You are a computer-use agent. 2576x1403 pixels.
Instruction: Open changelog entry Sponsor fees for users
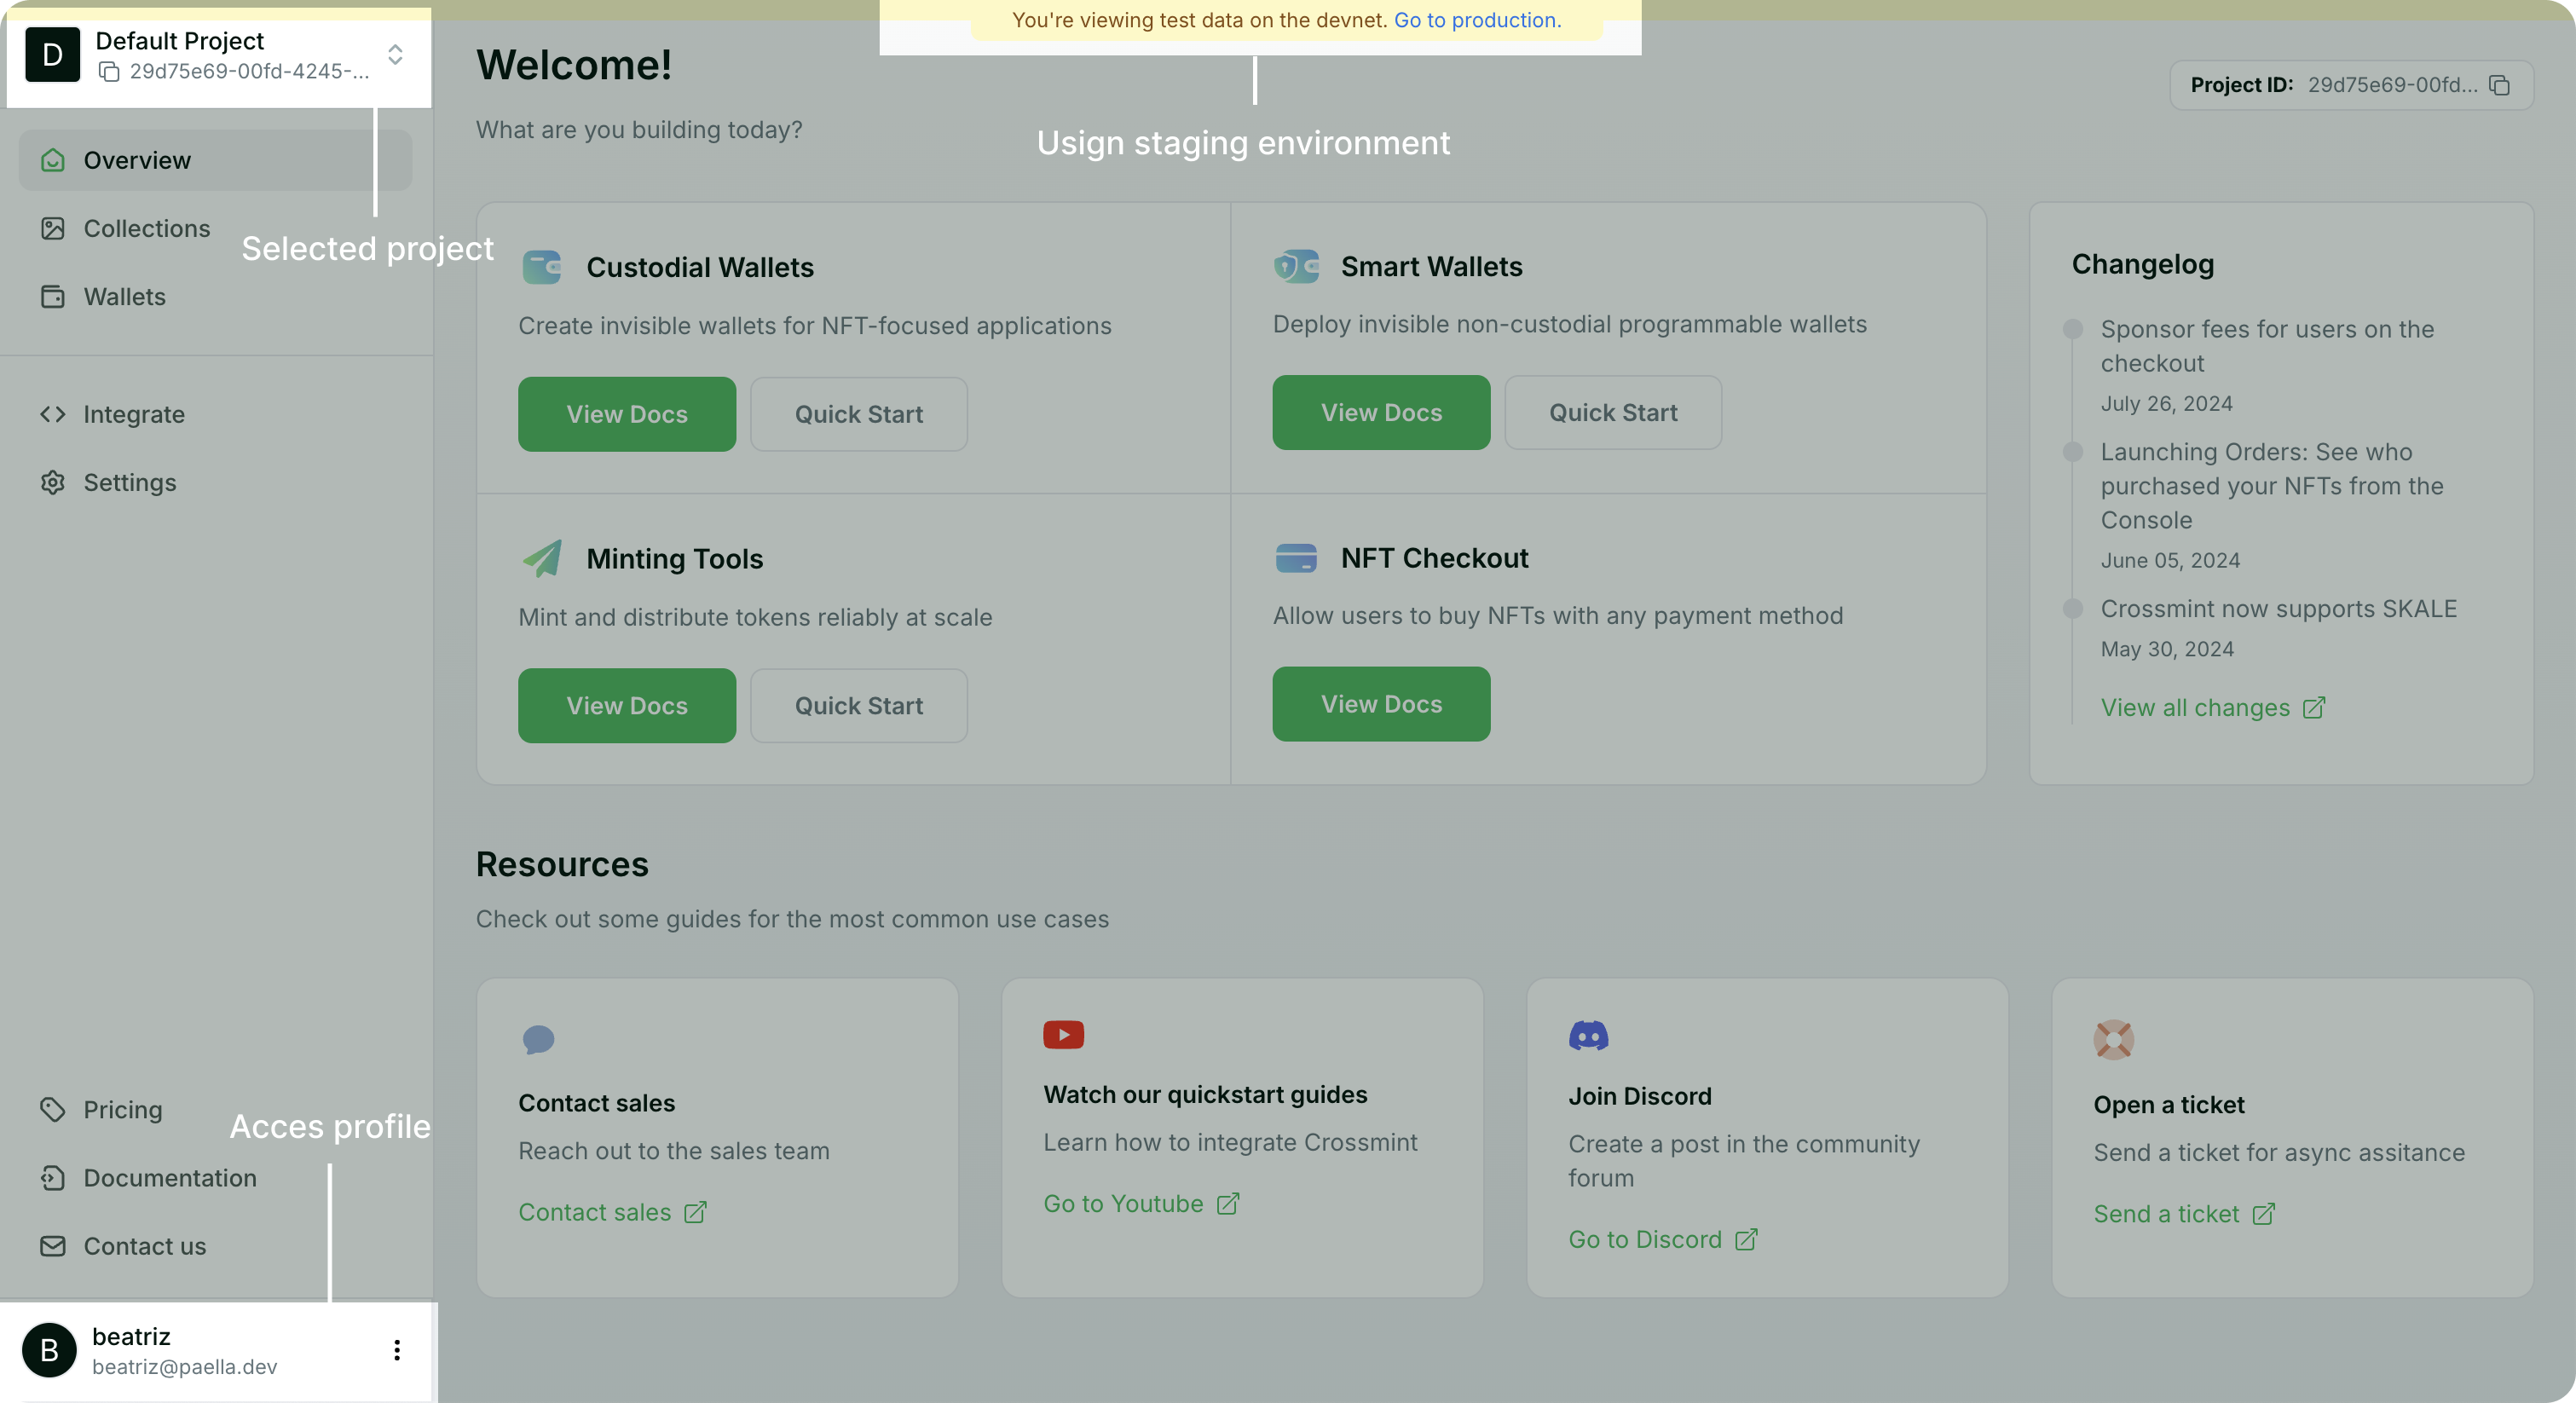pyautogui.click(x=2267, y=346)
